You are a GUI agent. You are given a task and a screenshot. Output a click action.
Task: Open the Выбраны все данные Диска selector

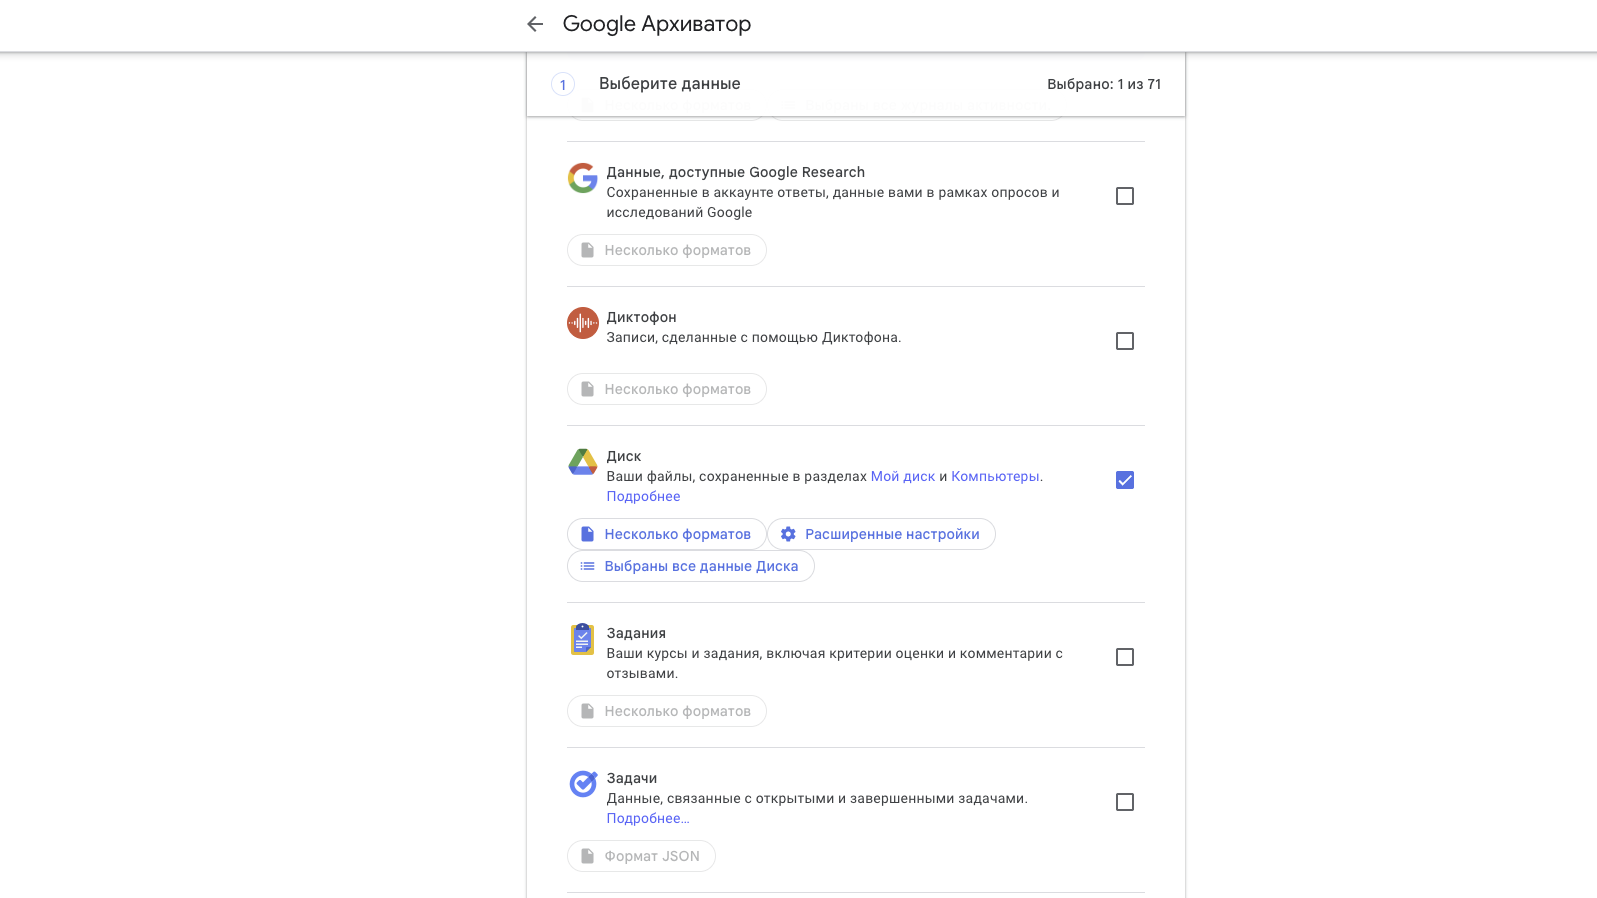(691, 566)
